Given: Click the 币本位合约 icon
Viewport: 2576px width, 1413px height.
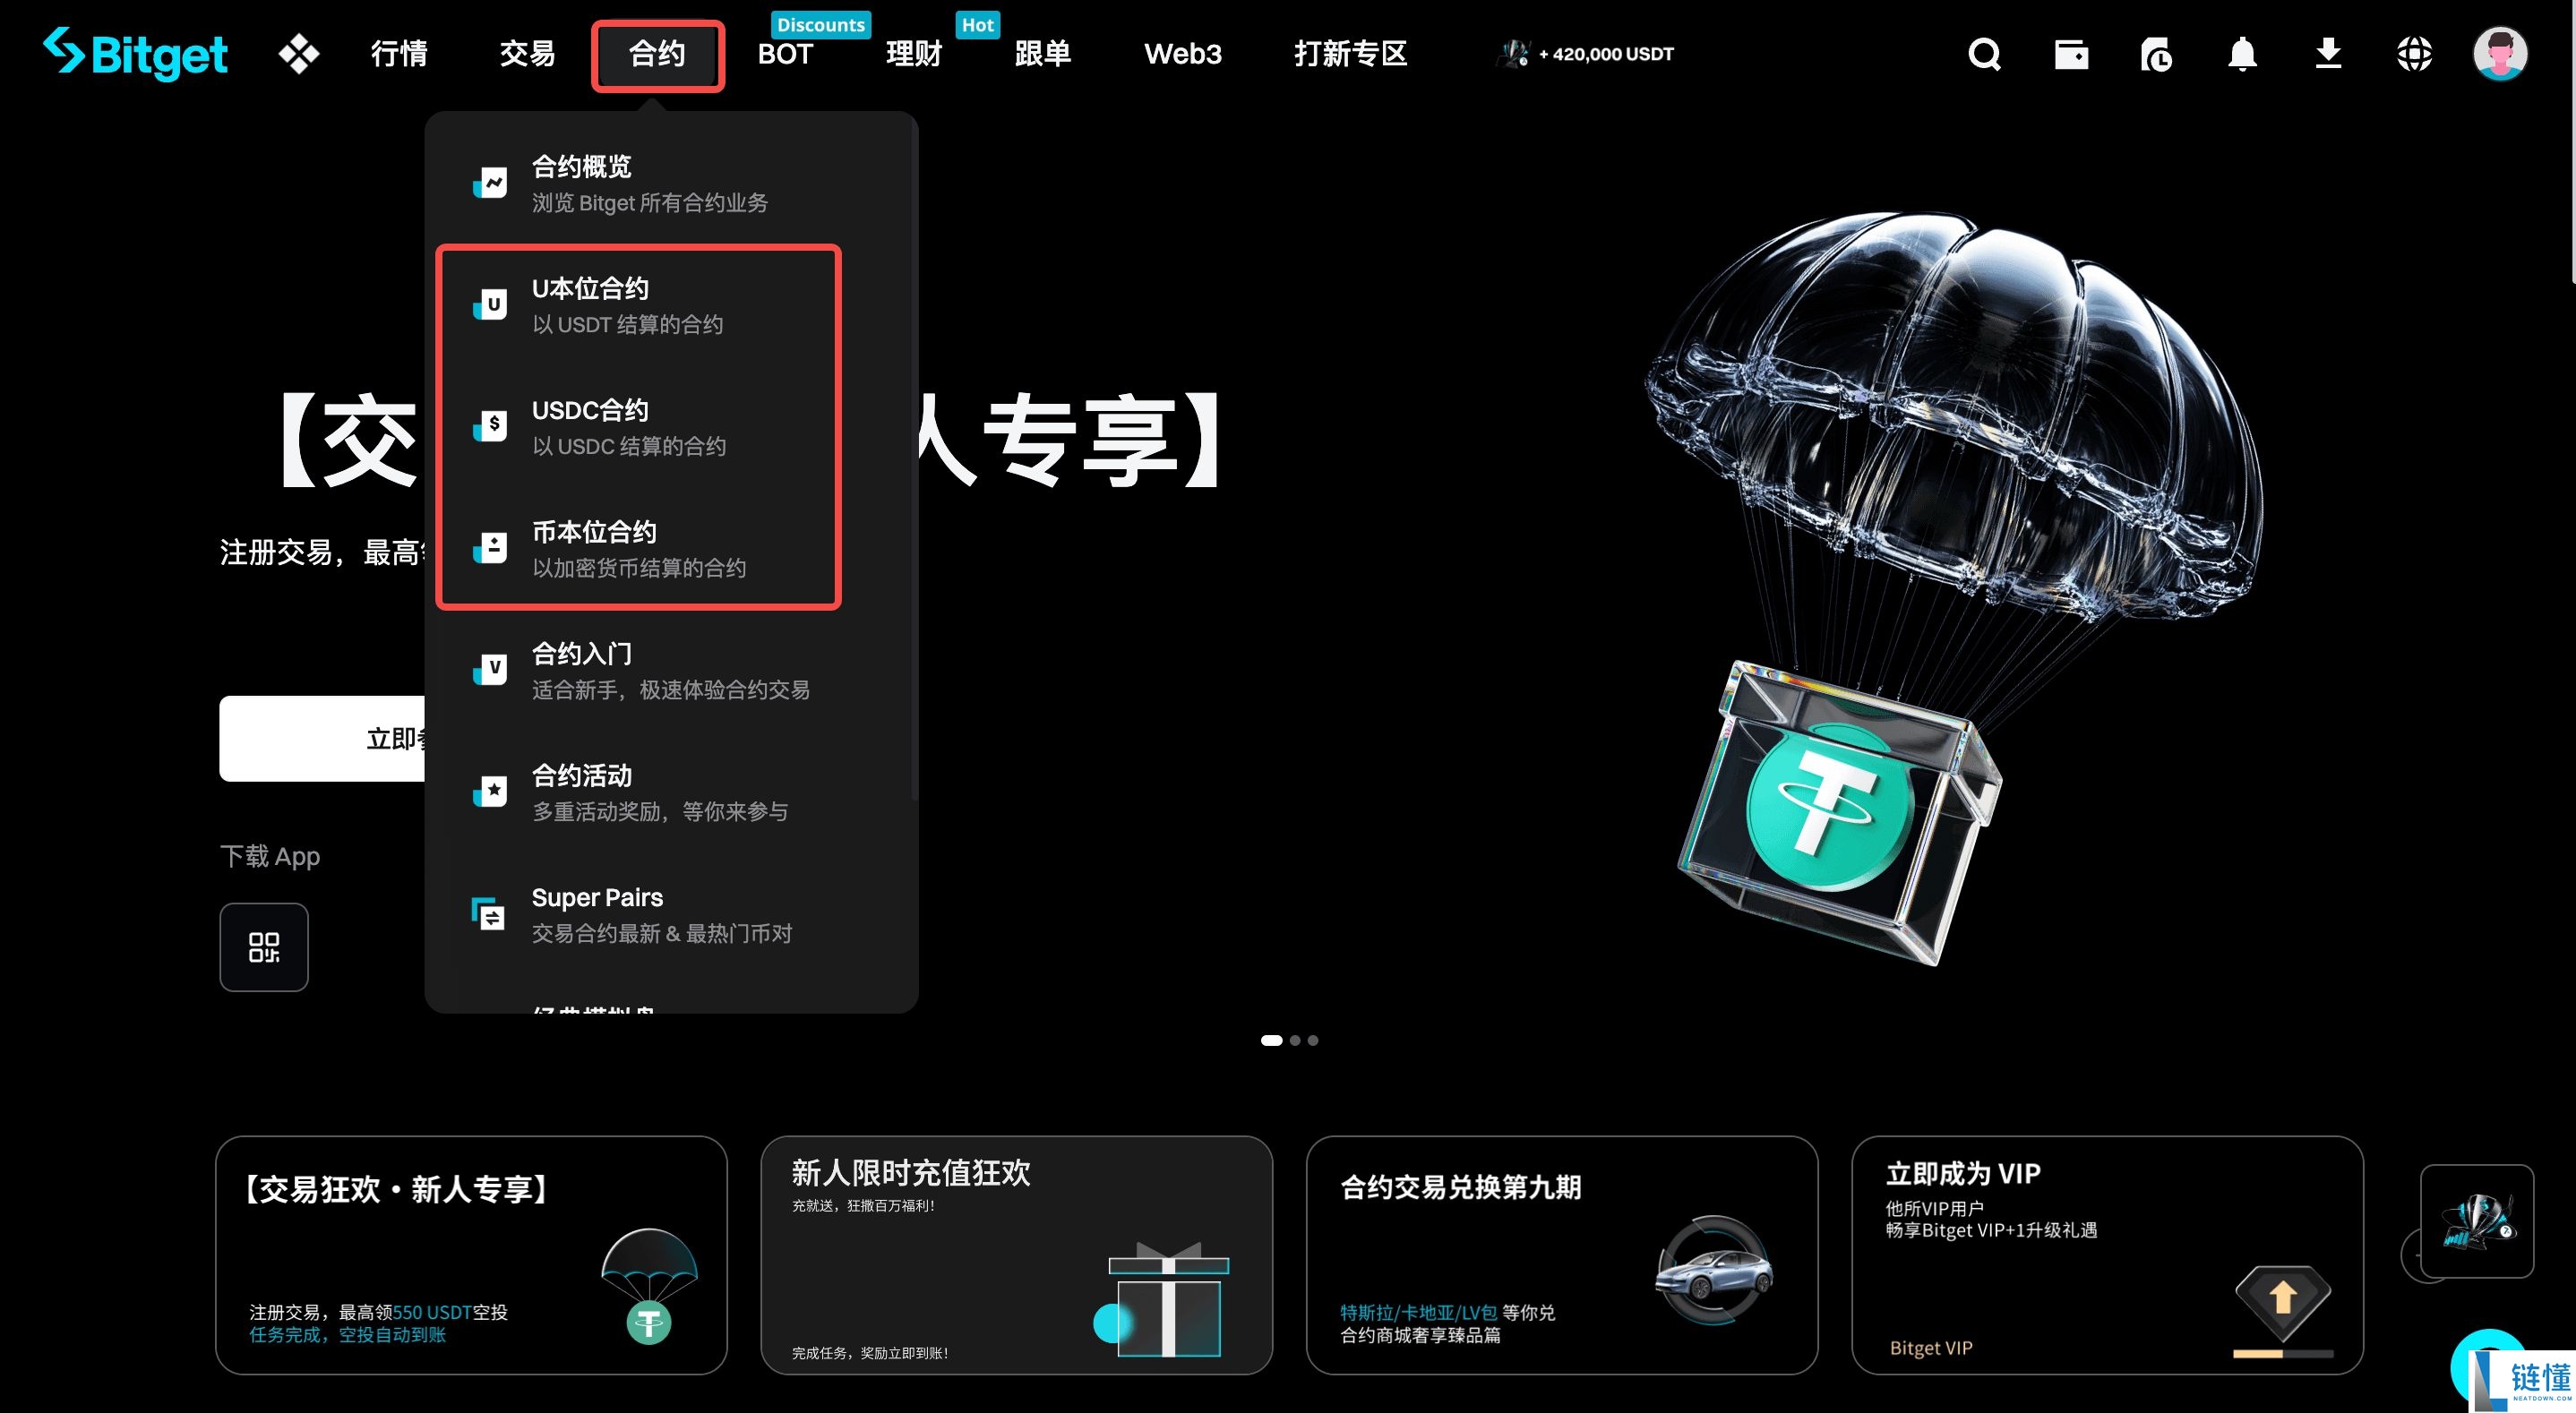Looking at the screenshot, I should pyautogui.click(x=490, y=548).
